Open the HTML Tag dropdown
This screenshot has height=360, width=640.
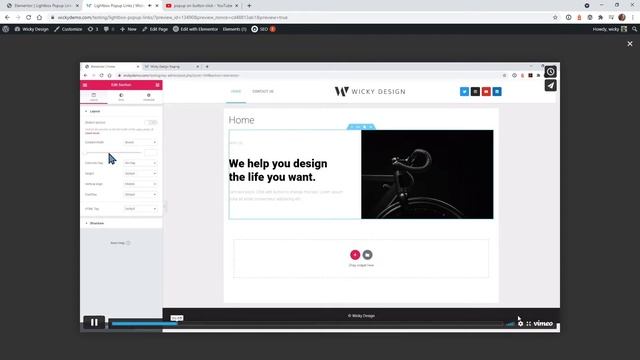pyautogui.click(x=140, y=209)
